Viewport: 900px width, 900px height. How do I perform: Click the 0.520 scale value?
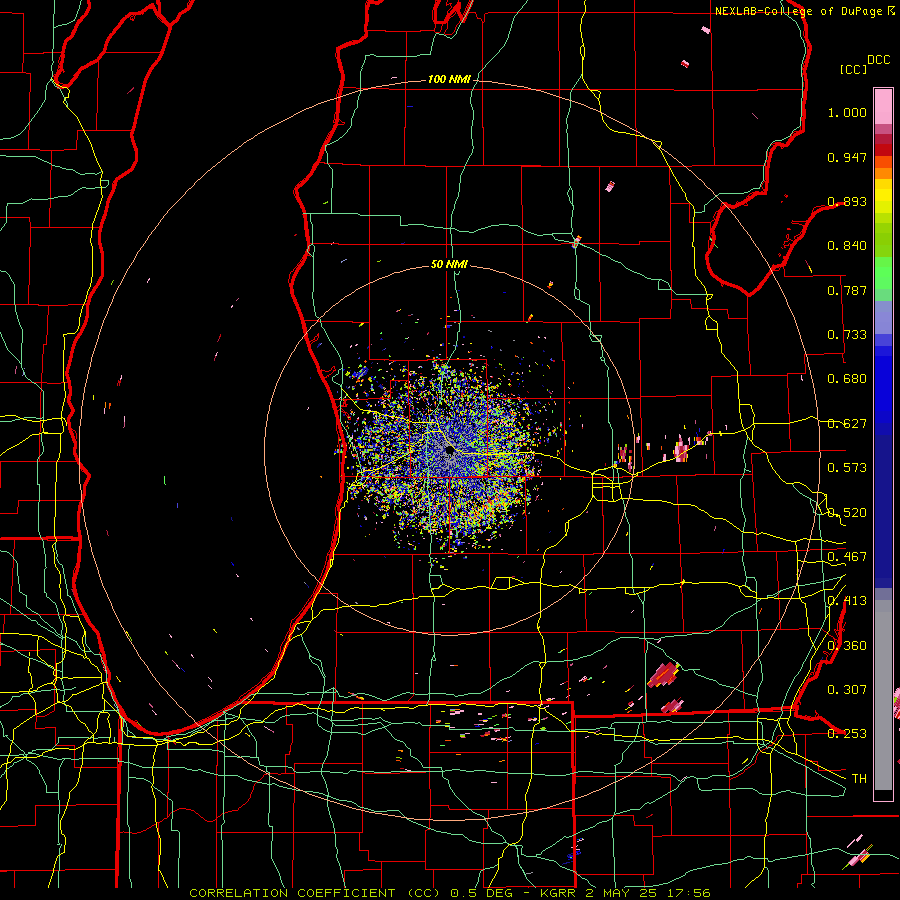coord(847,513)
